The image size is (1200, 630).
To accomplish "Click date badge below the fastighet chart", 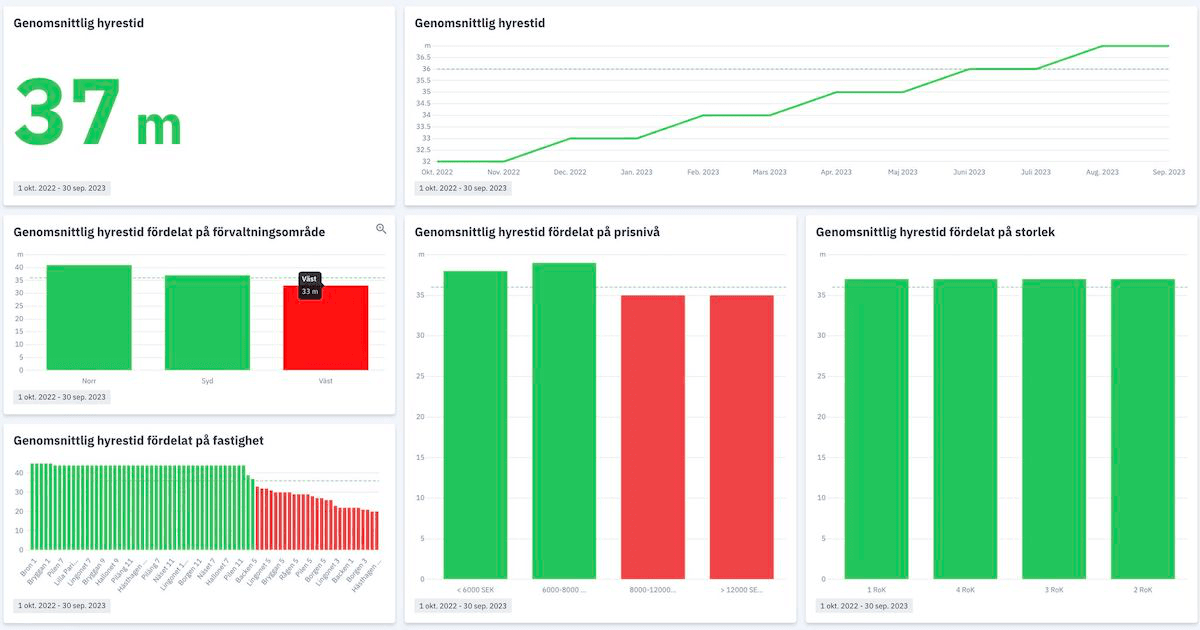I will point(62,606).
